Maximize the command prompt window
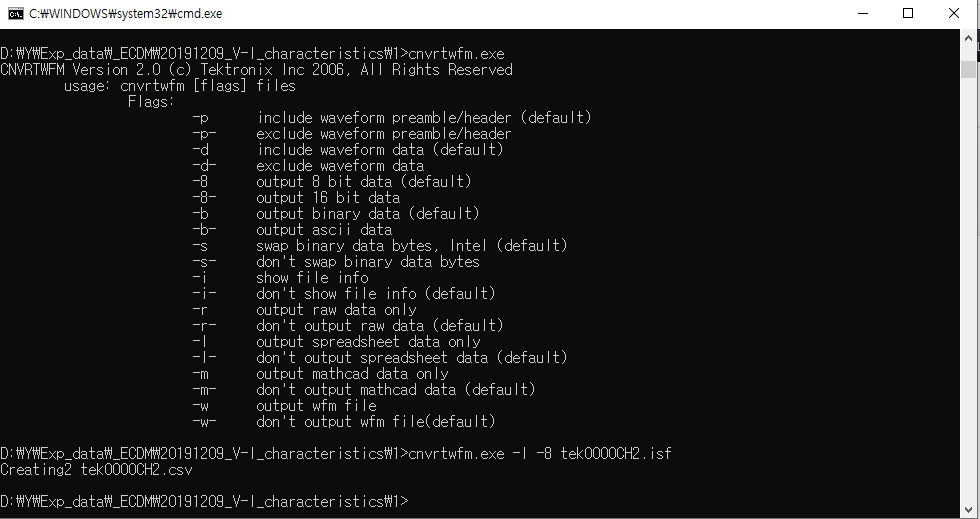Screen dimensions: 980x519 point(908,13)
